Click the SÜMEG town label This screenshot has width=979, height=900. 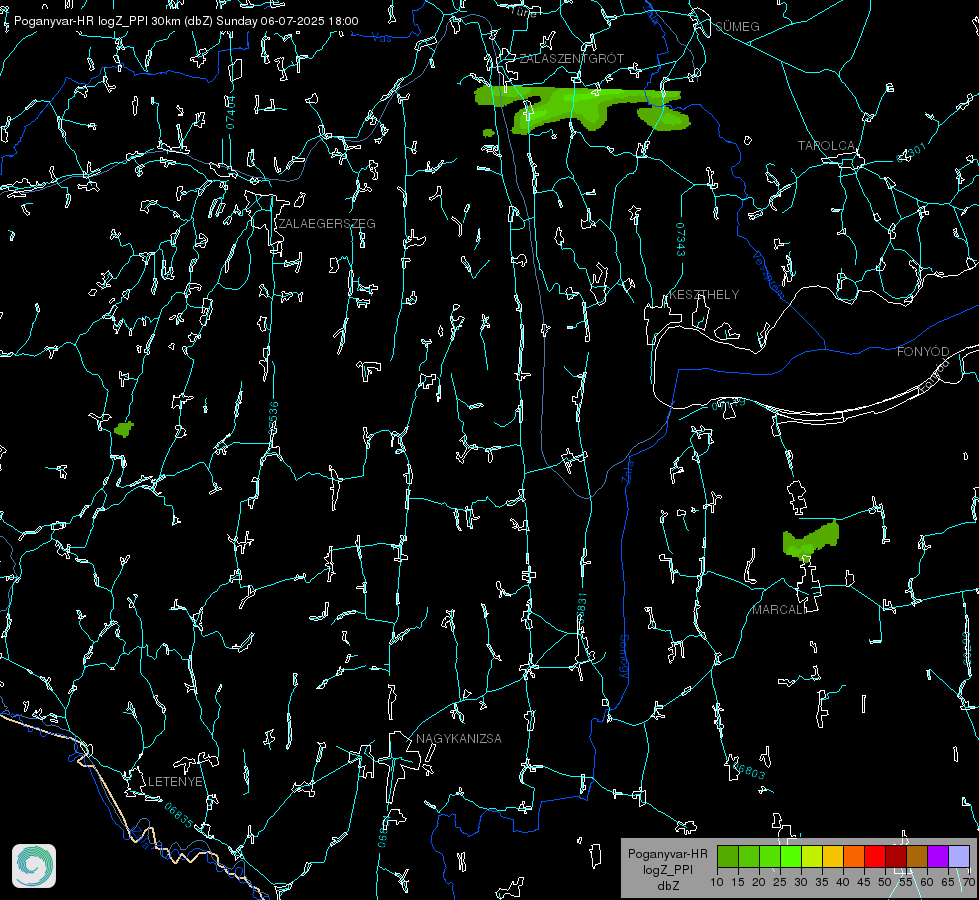point(737,27)
